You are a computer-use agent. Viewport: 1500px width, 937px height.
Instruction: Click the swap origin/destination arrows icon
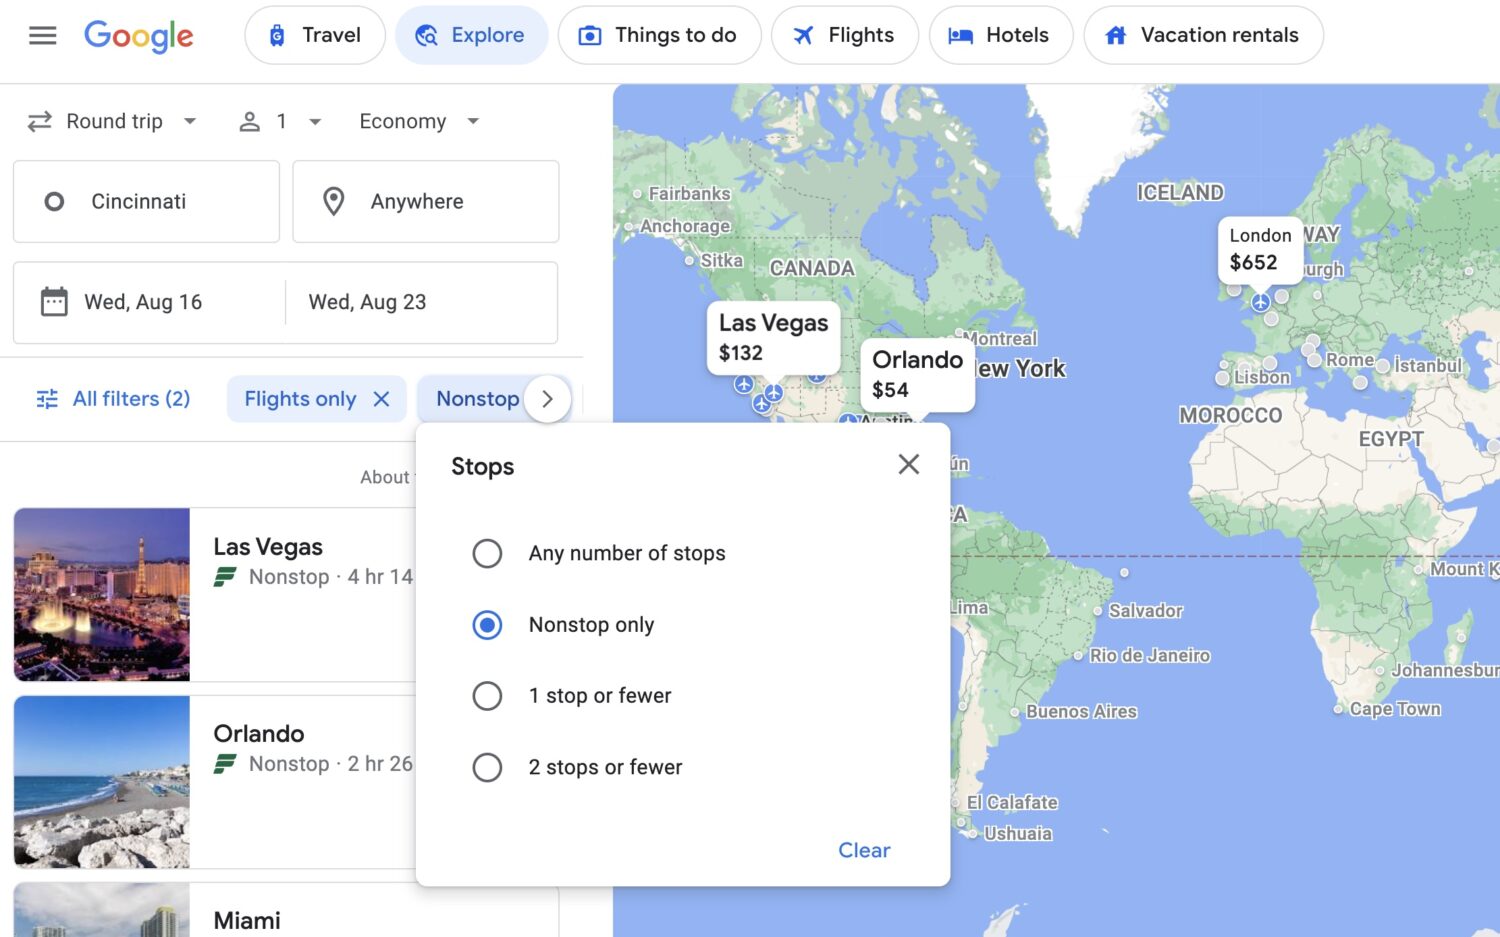40,121
